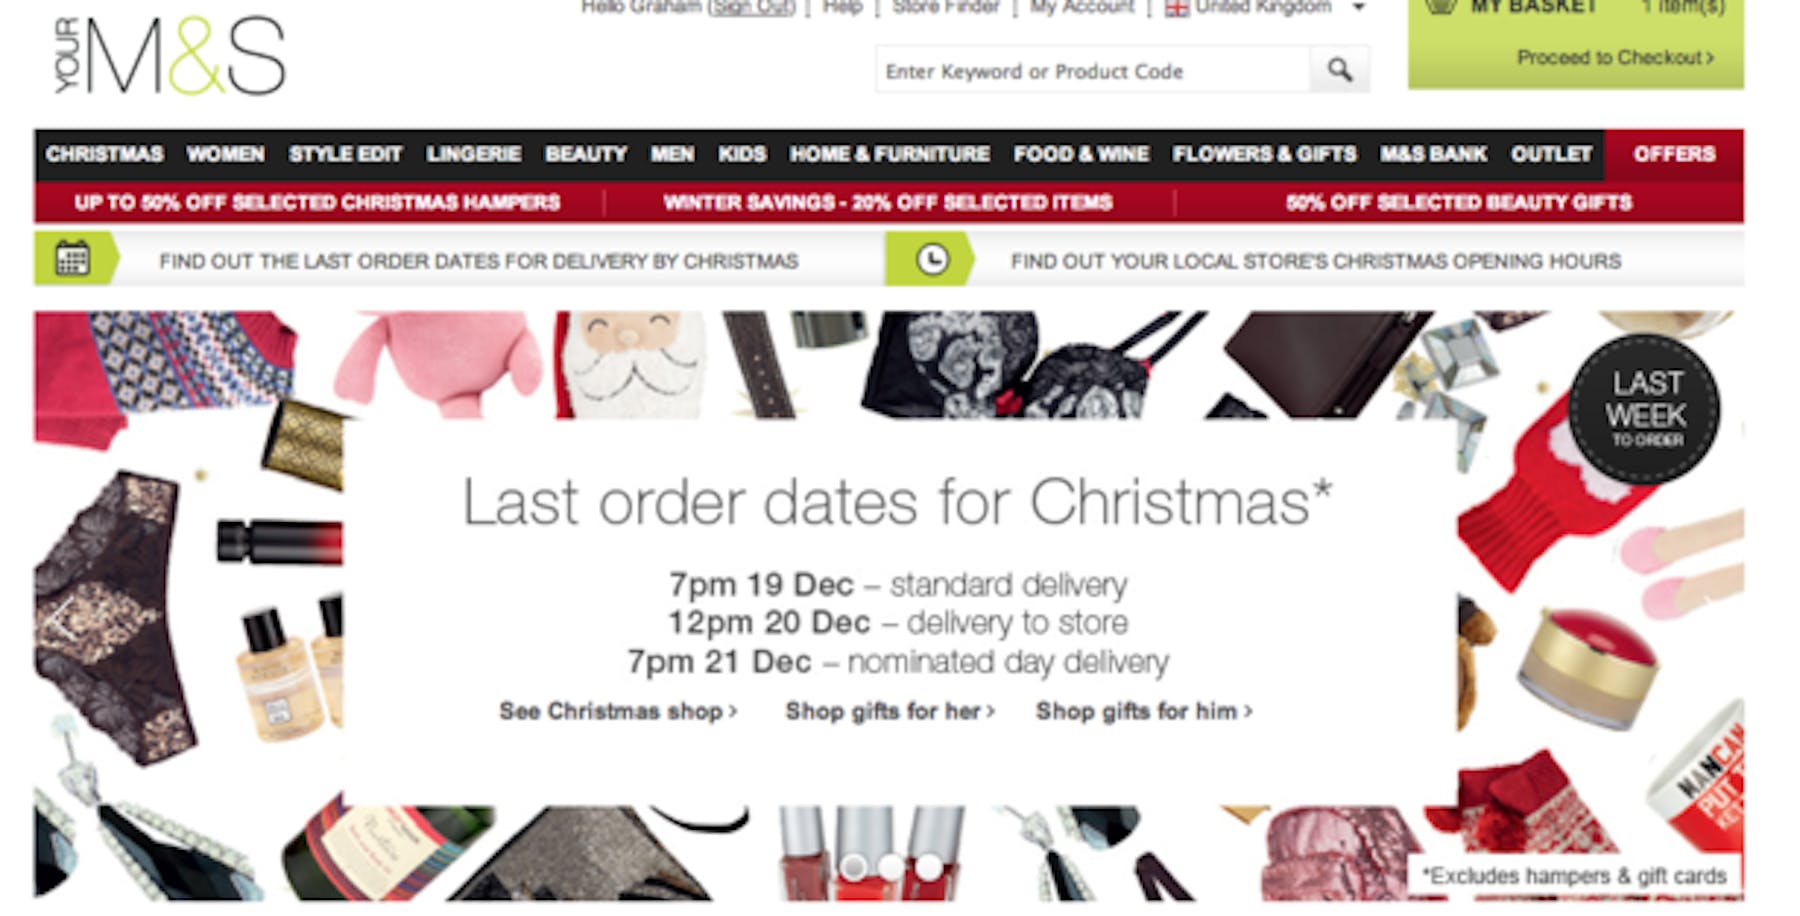1800x916 pixels.
Task: Click the Last Week To Order badge
Action: point(1645,410)
